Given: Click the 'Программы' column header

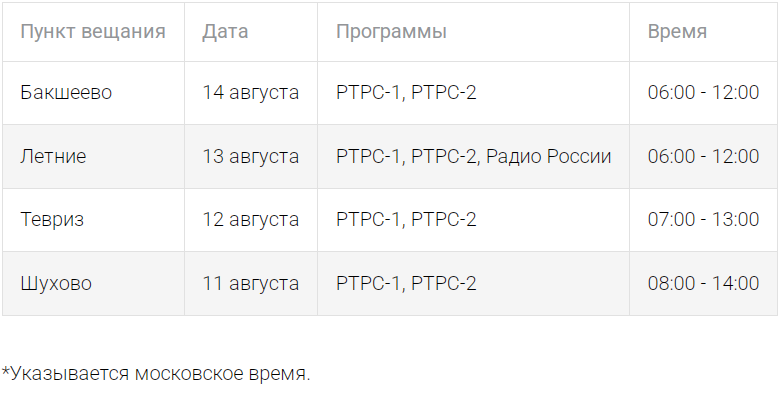Looking at the screenshot, I should pos(473,32).
